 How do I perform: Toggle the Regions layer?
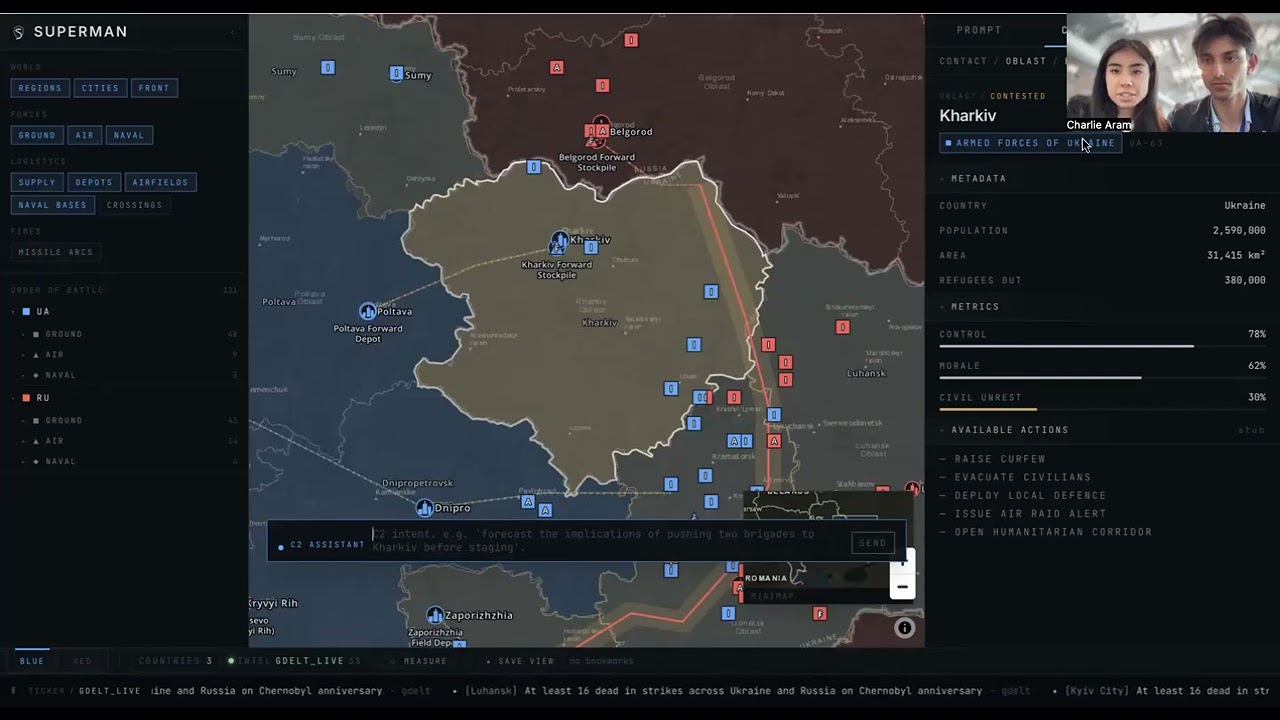[x=40, y=88]
